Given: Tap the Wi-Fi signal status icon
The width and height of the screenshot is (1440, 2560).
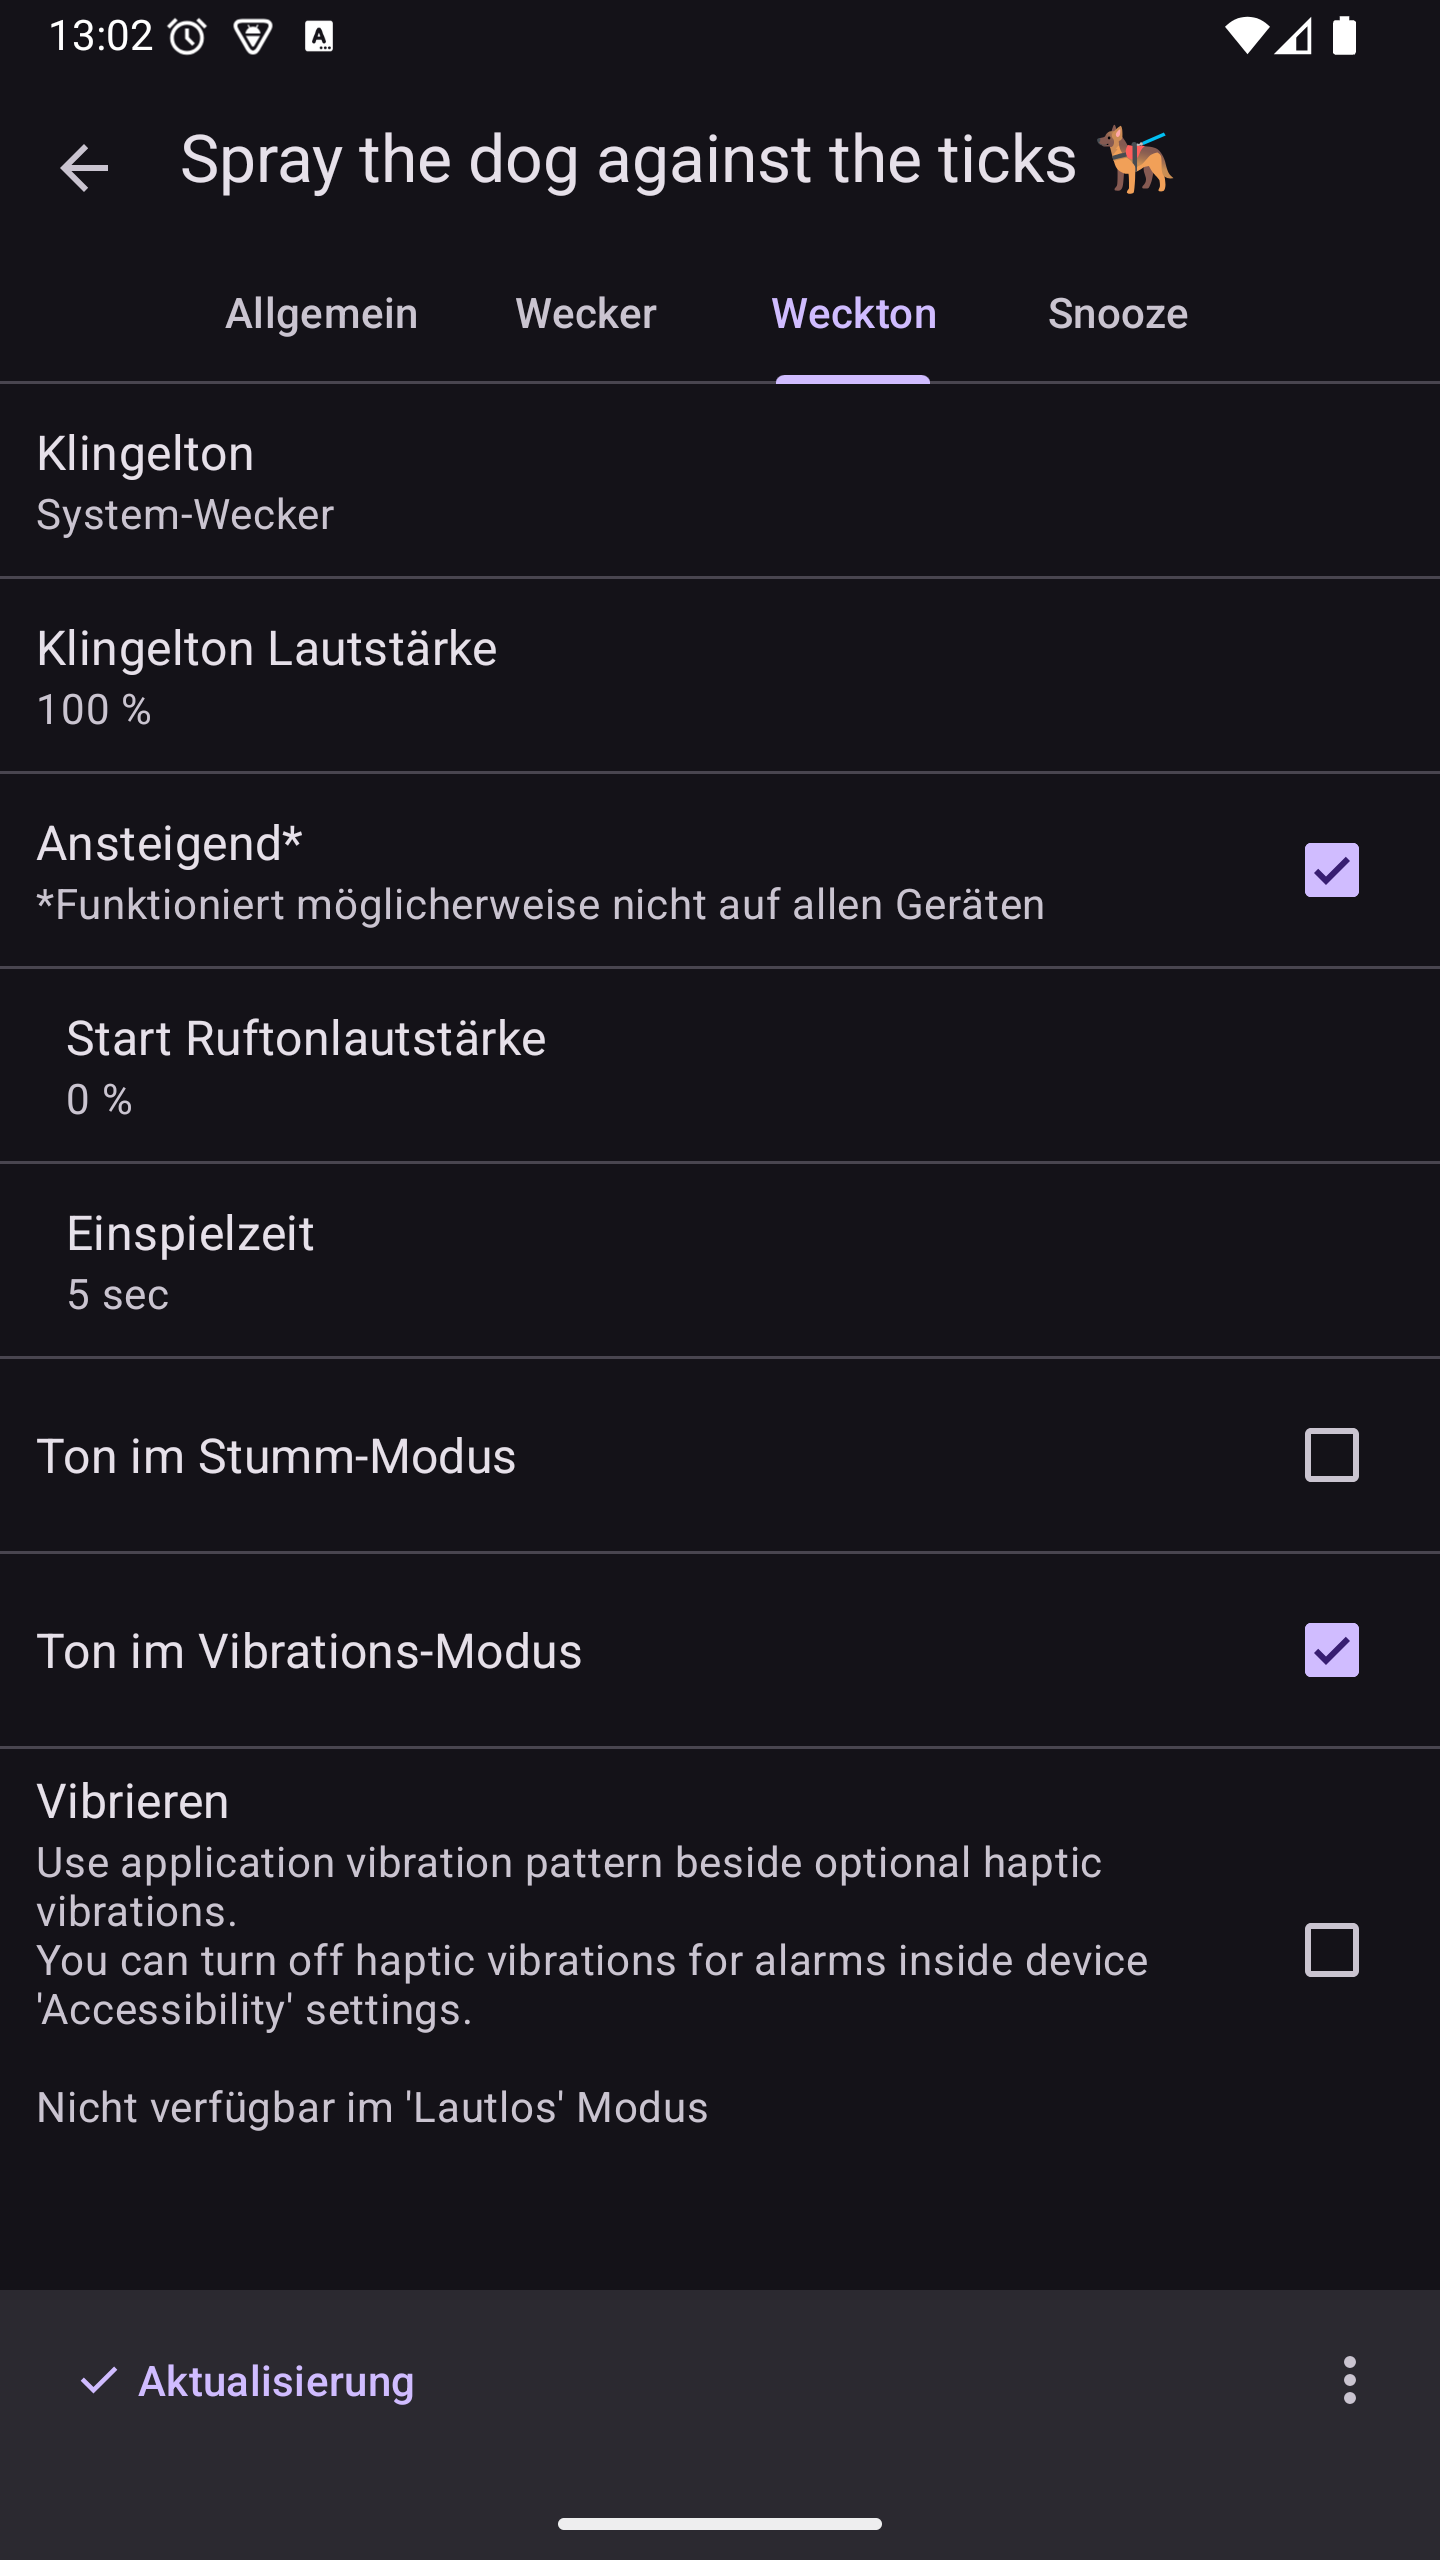Looking at the screenshot, I should pyautogui.click(x=1244, y=38).
